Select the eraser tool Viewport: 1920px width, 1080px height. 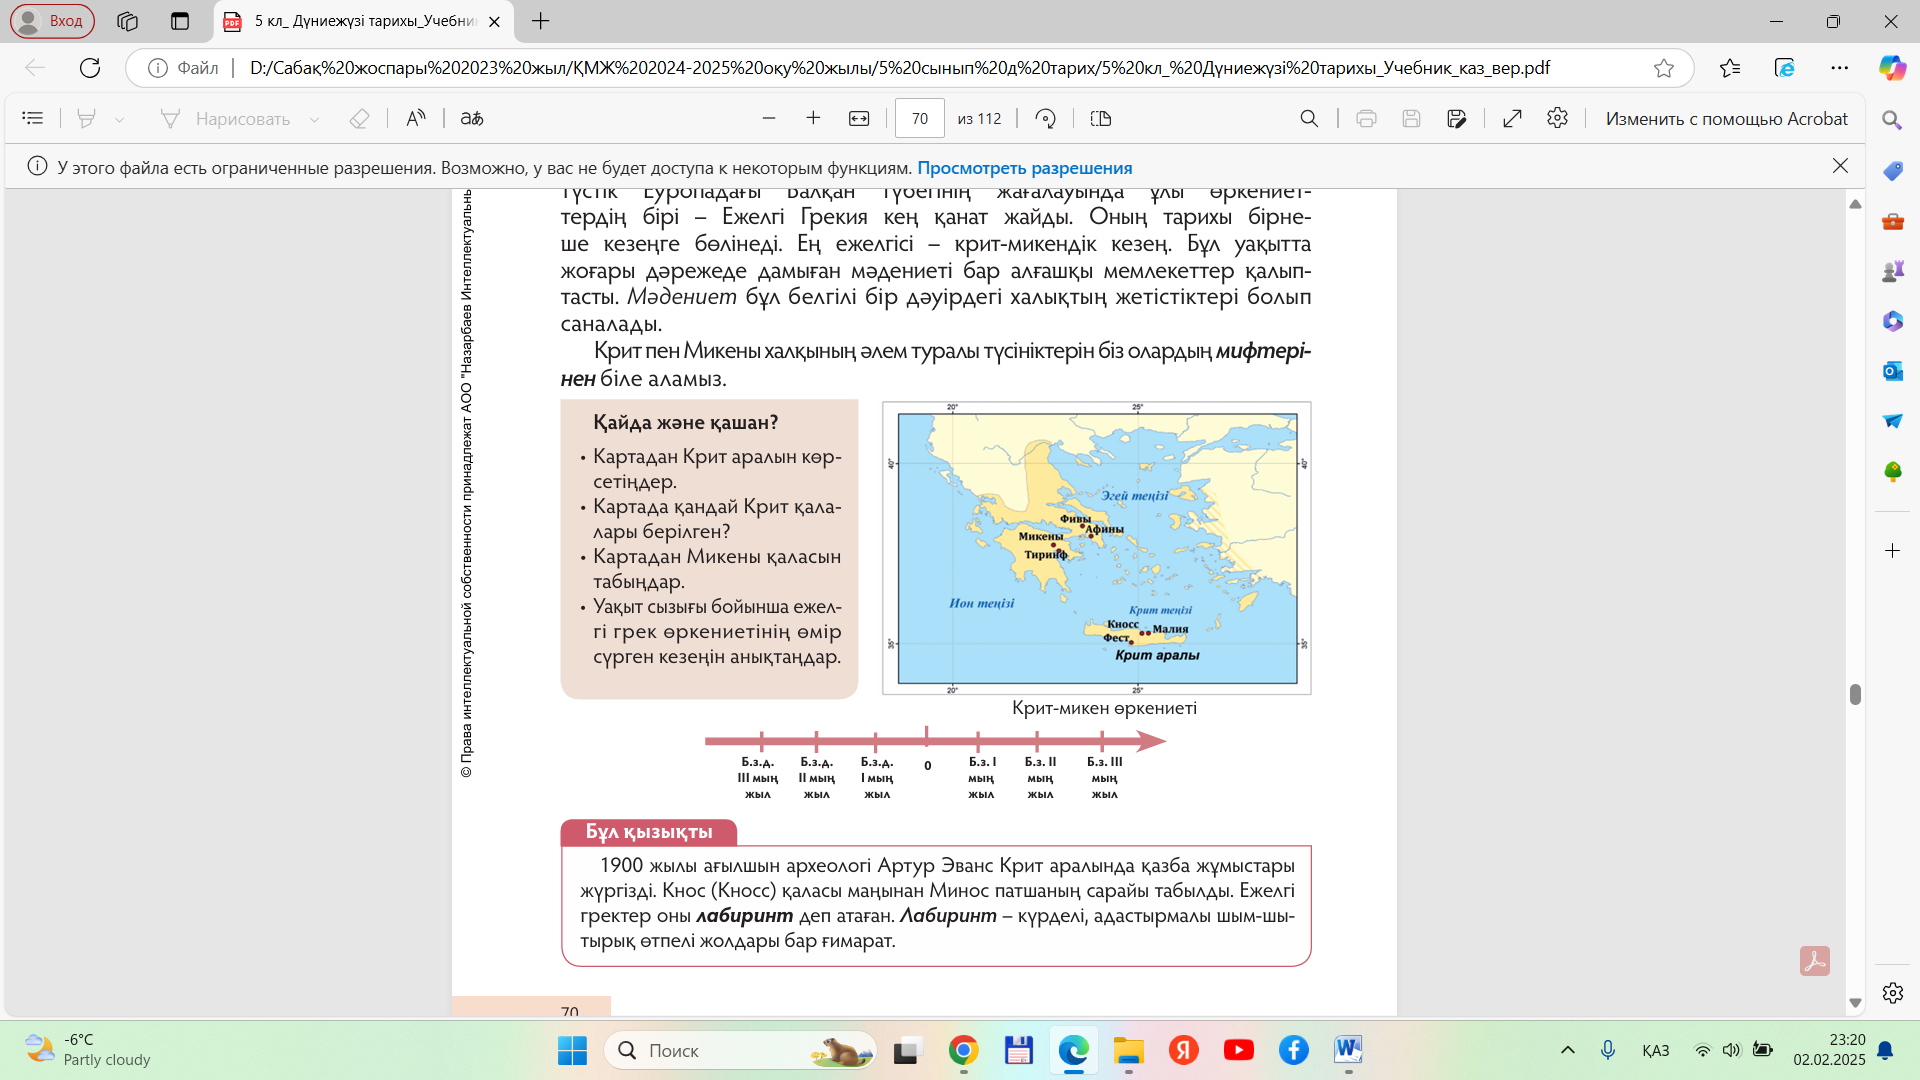[x=359, y=118]
